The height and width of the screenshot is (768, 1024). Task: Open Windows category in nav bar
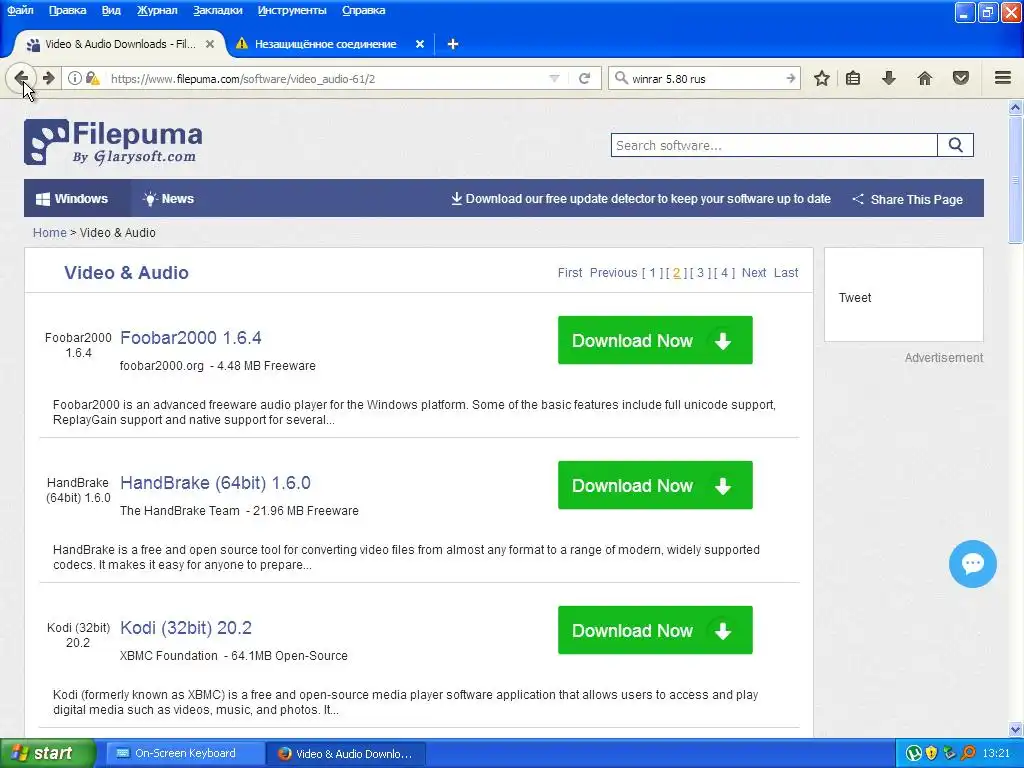(x=72, y=199)
